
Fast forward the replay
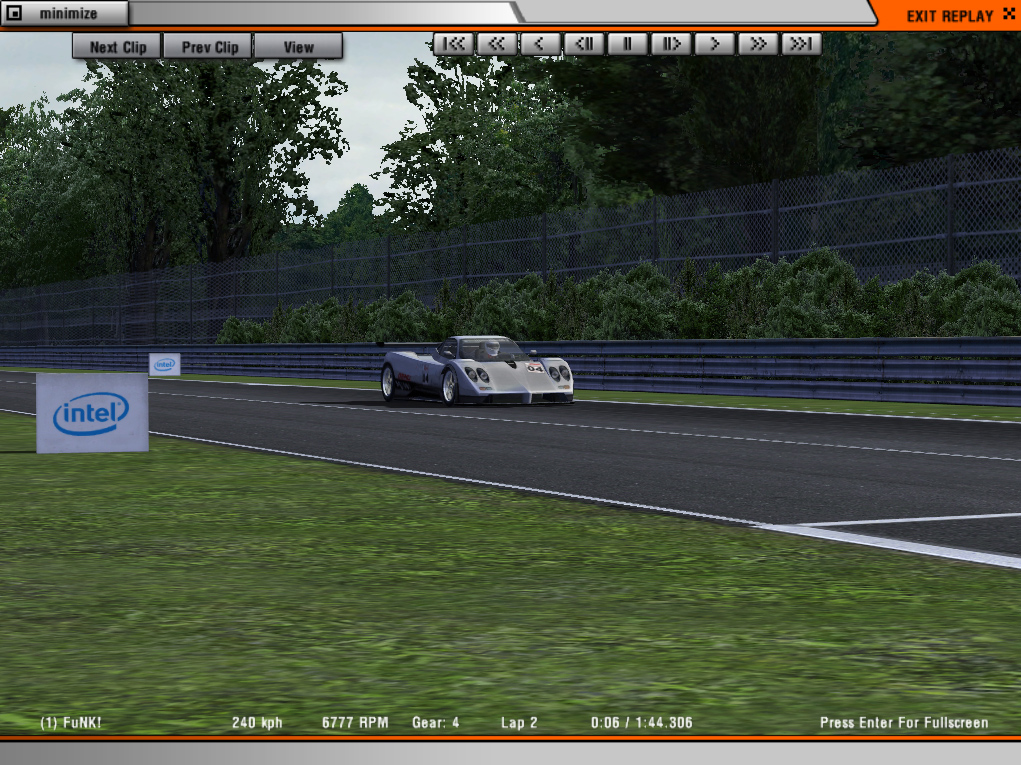pyautogui.click(x=758, y=44)
